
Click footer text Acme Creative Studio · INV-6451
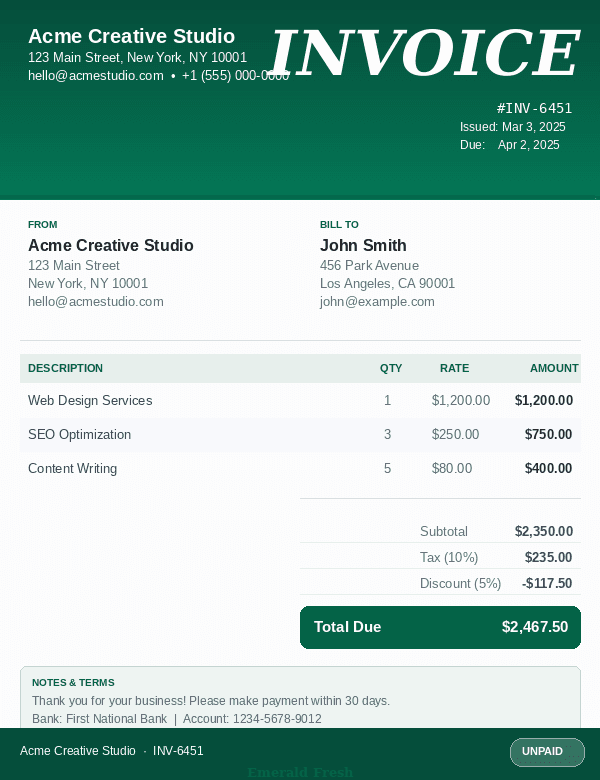click(x=111, y=751)
